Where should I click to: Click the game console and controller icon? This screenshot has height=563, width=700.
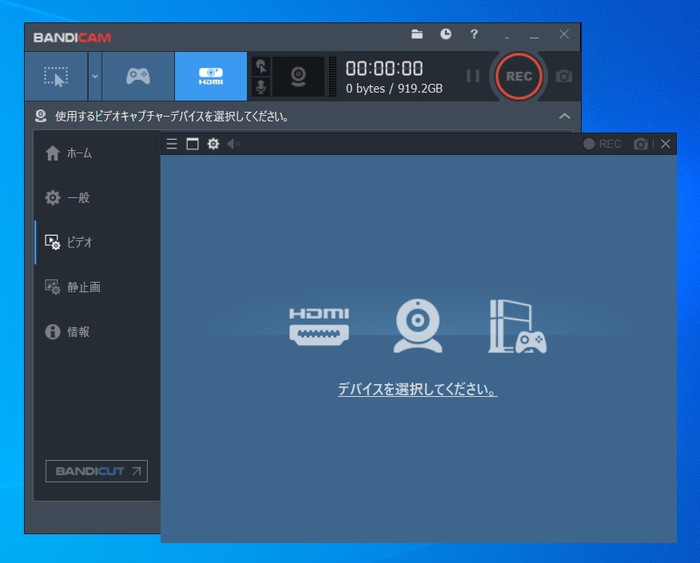click(x=517, y=326)
